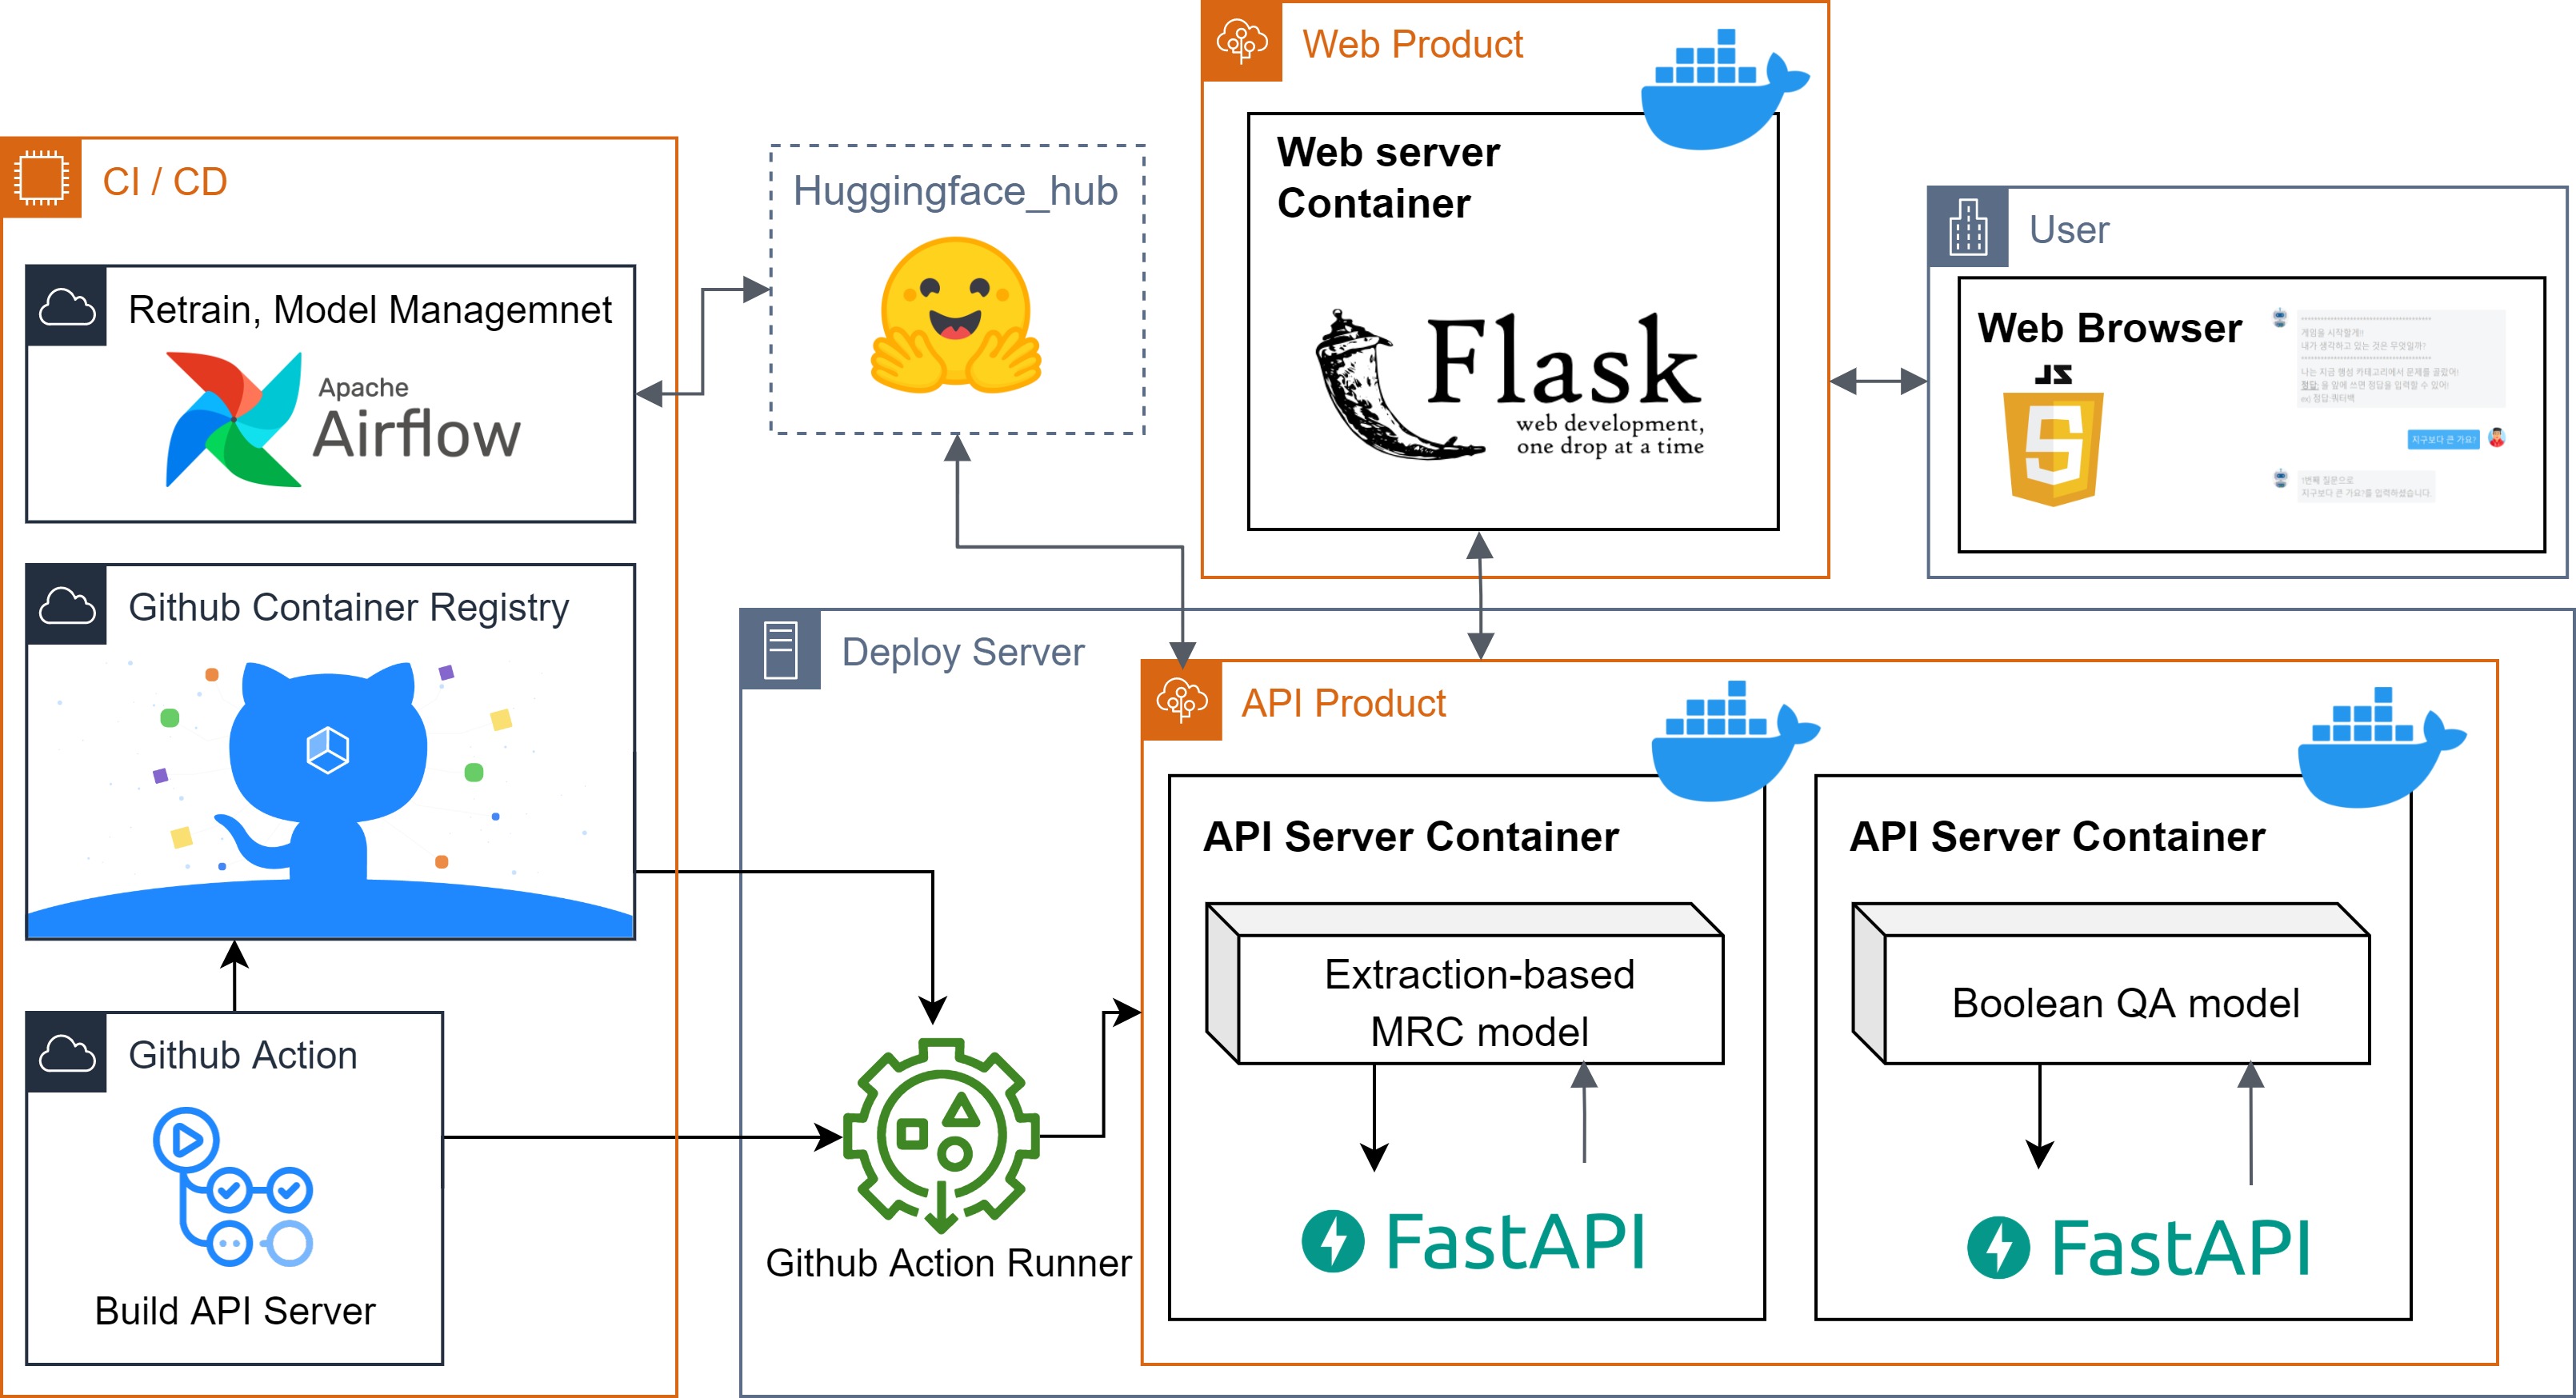Click the left FastAPI logo
This screenshot has width=2576, height=1398.
pyautogui.click(x=1473, y=1241)
